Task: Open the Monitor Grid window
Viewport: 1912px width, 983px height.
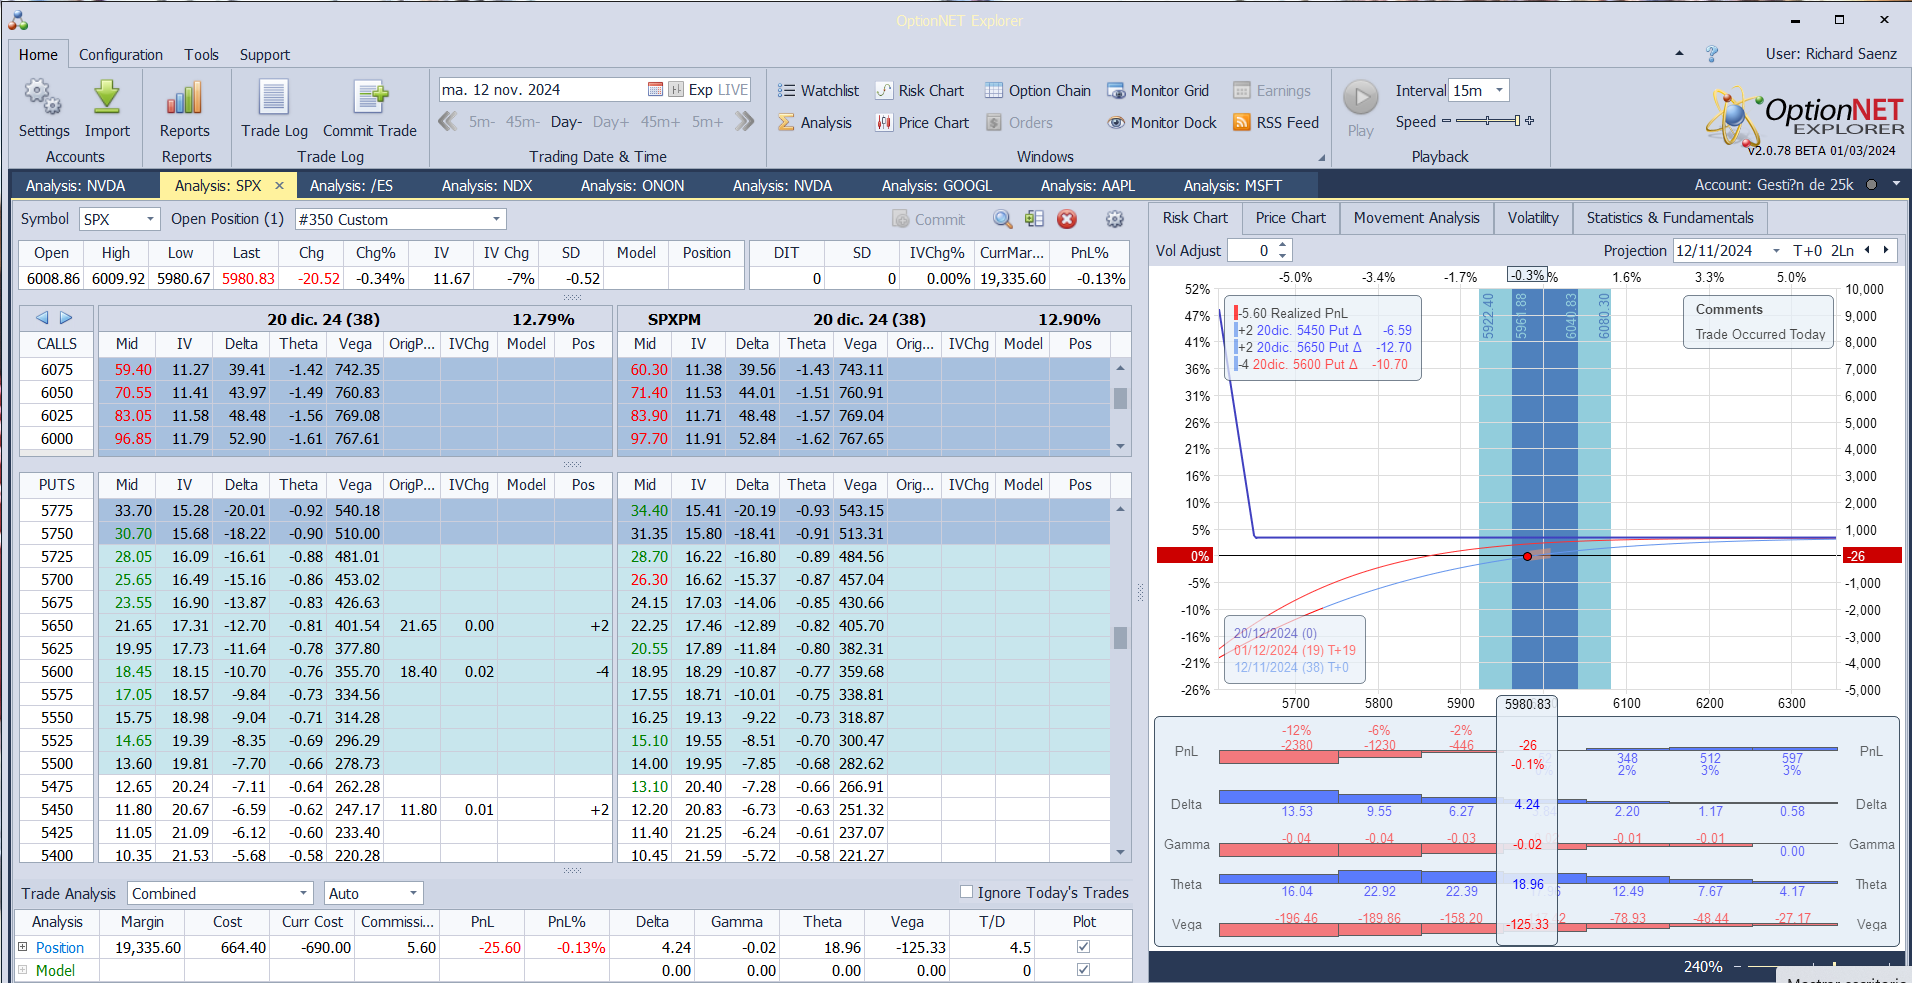Action: pyautogui.click(x=1158, y=91)
